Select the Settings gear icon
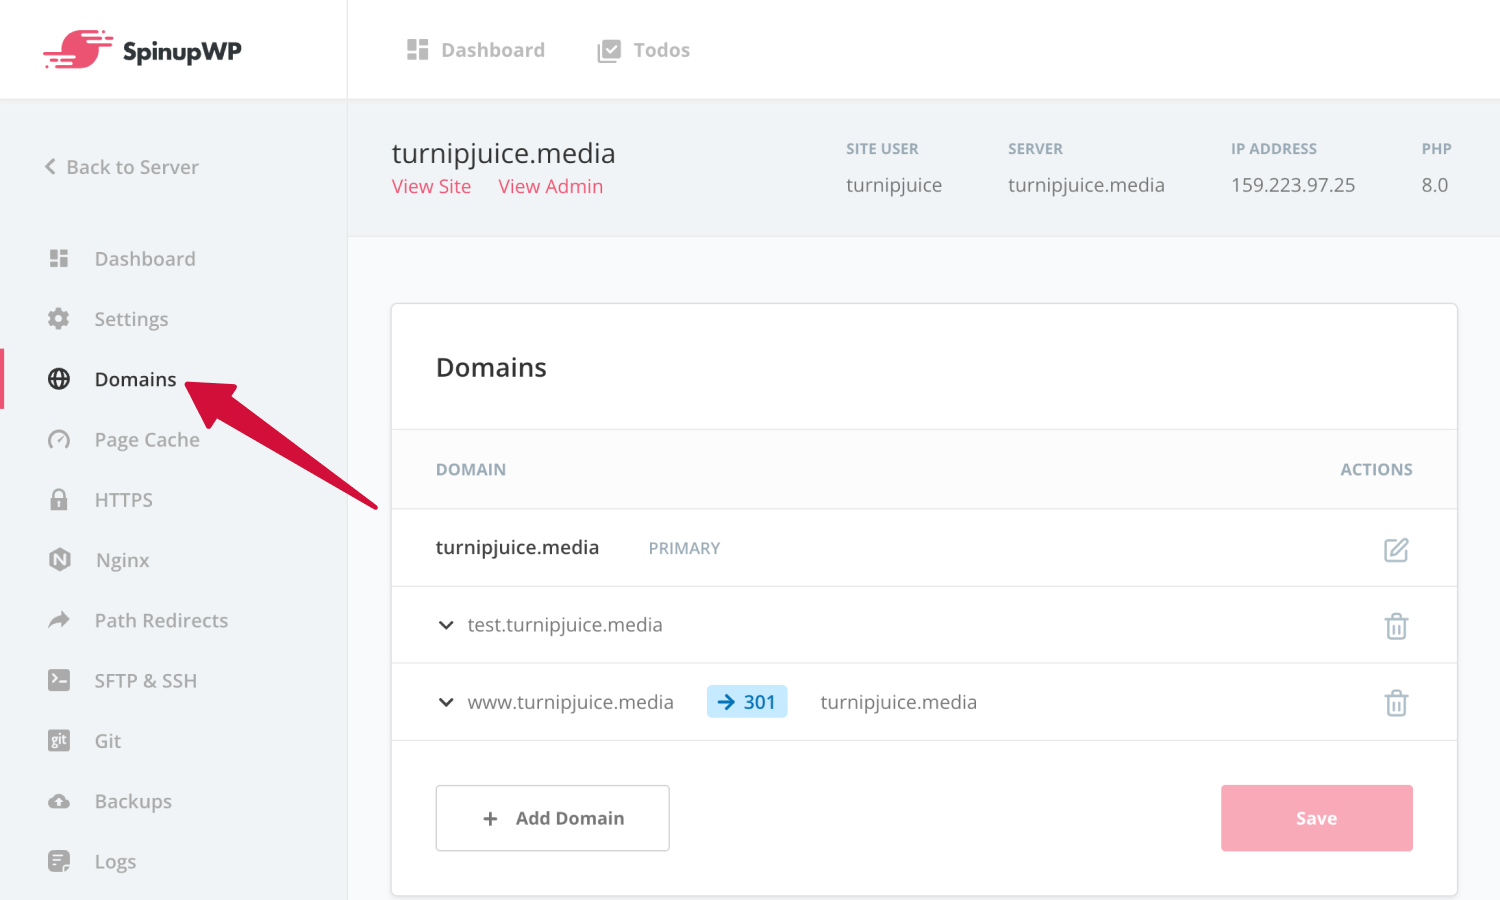 point(59,319)
